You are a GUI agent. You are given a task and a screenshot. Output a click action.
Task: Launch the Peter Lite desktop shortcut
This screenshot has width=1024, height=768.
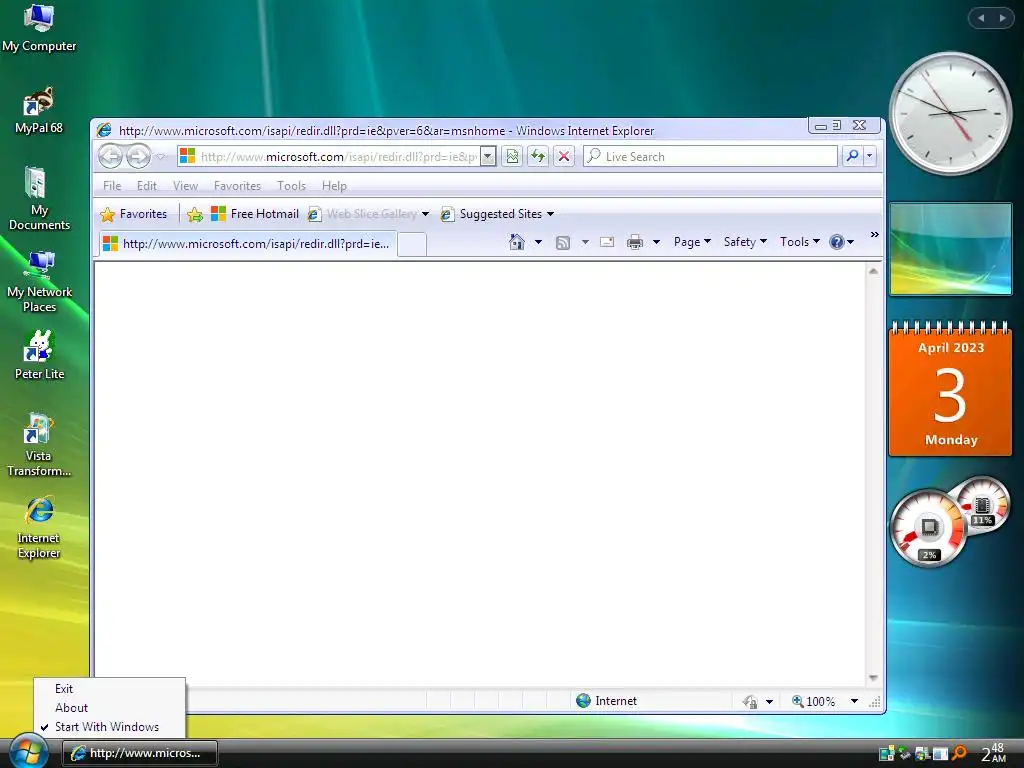[x=39, y=355]
